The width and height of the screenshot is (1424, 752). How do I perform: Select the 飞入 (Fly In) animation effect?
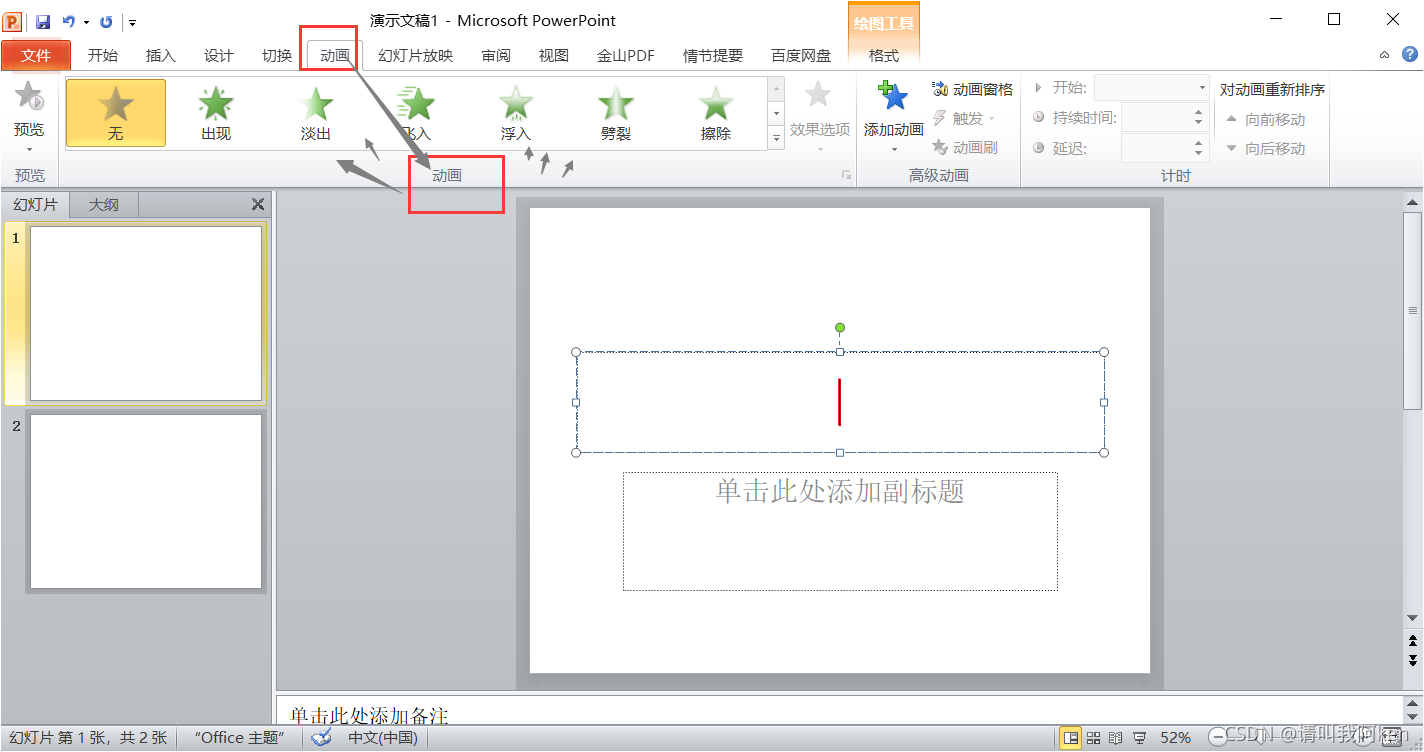416,113
